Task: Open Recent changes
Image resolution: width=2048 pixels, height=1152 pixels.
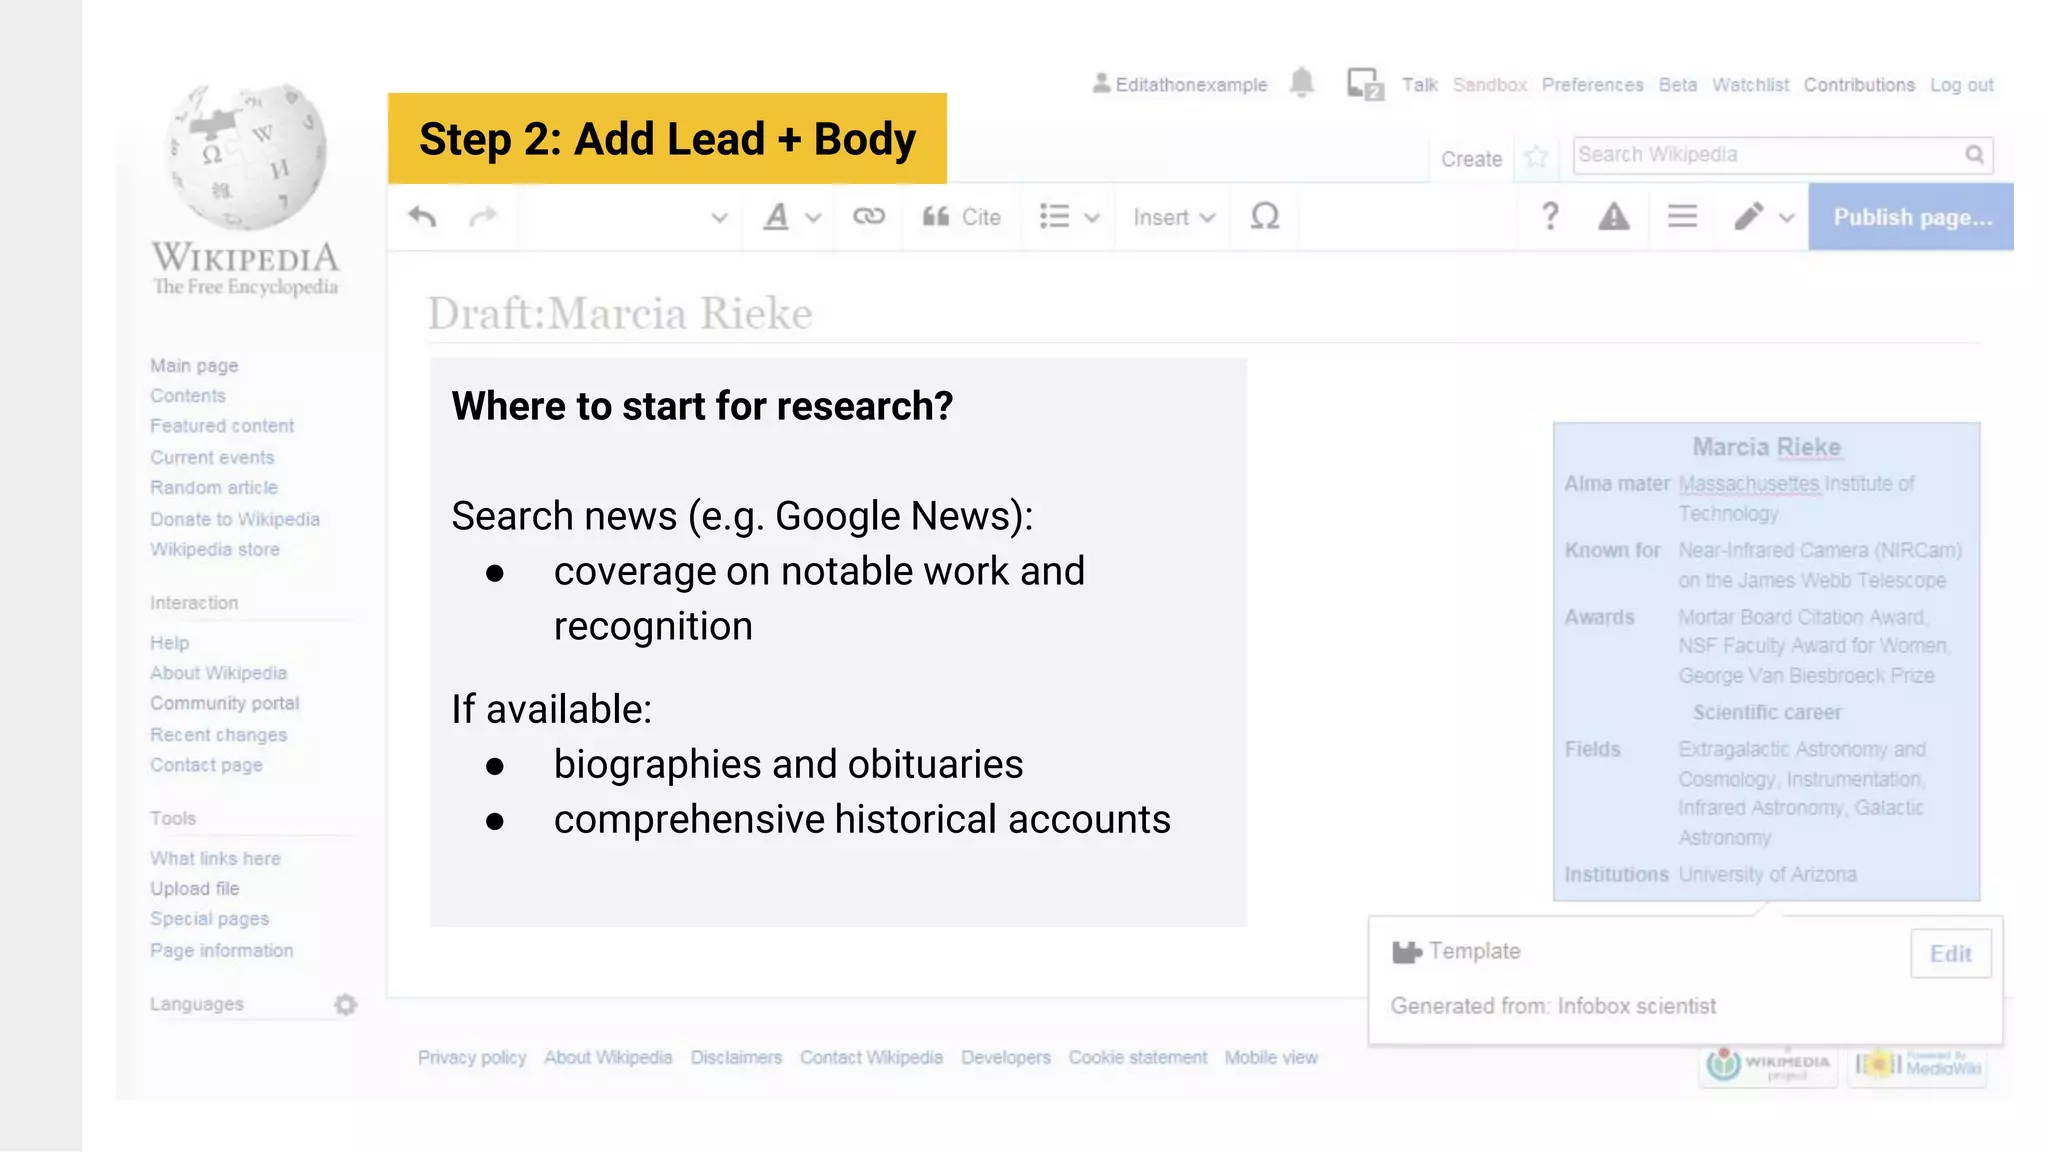Action: (218, 735)
